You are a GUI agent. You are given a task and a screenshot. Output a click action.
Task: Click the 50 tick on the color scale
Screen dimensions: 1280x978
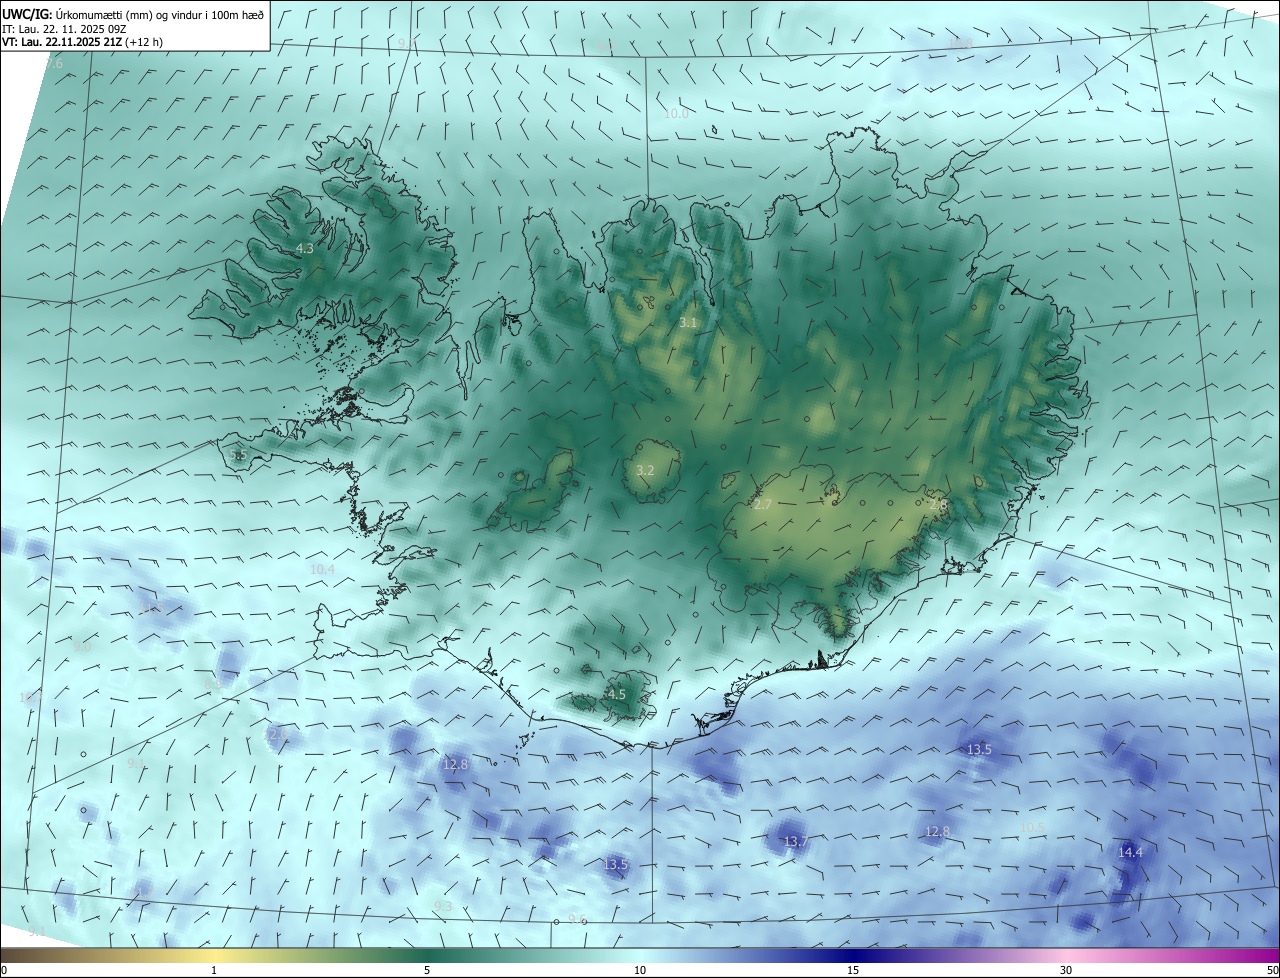(x=1272, y=970)
